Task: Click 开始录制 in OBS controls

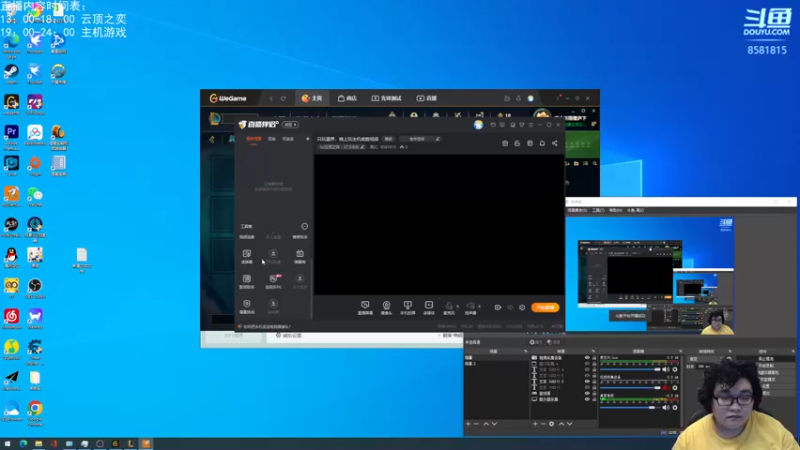Action: coord(767,366)
